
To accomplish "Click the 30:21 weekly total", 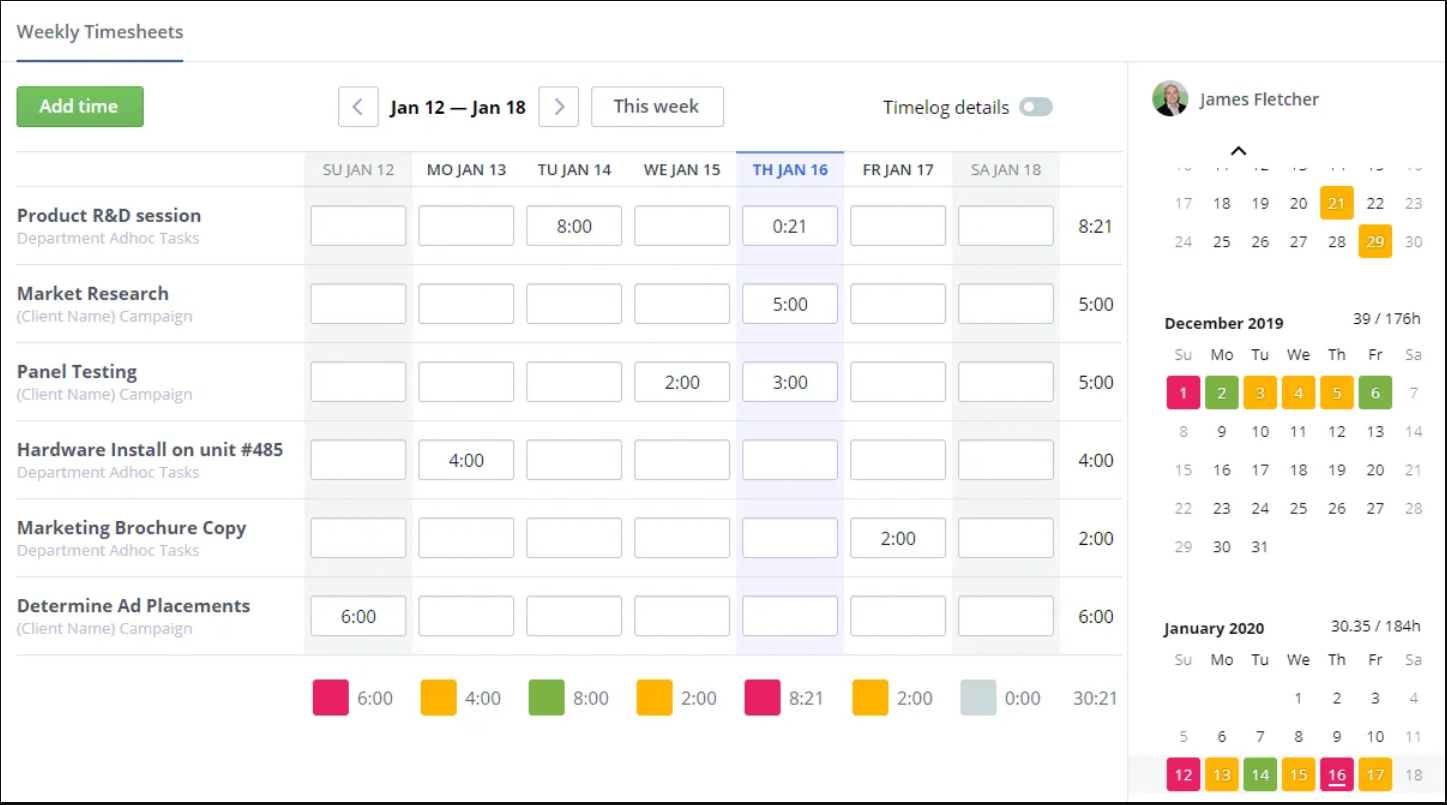I will pyautogui.click(x=1095, y=698).
